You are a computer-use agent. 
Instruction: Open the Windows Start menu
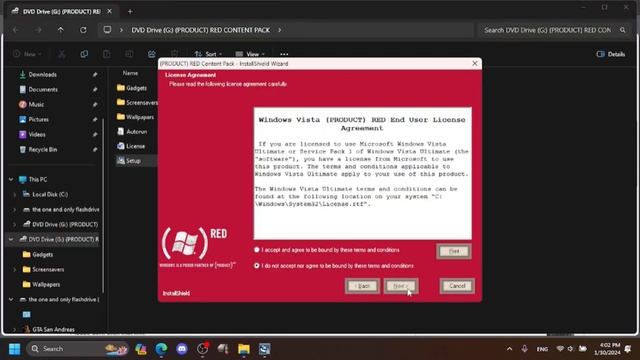pos(15,349)
